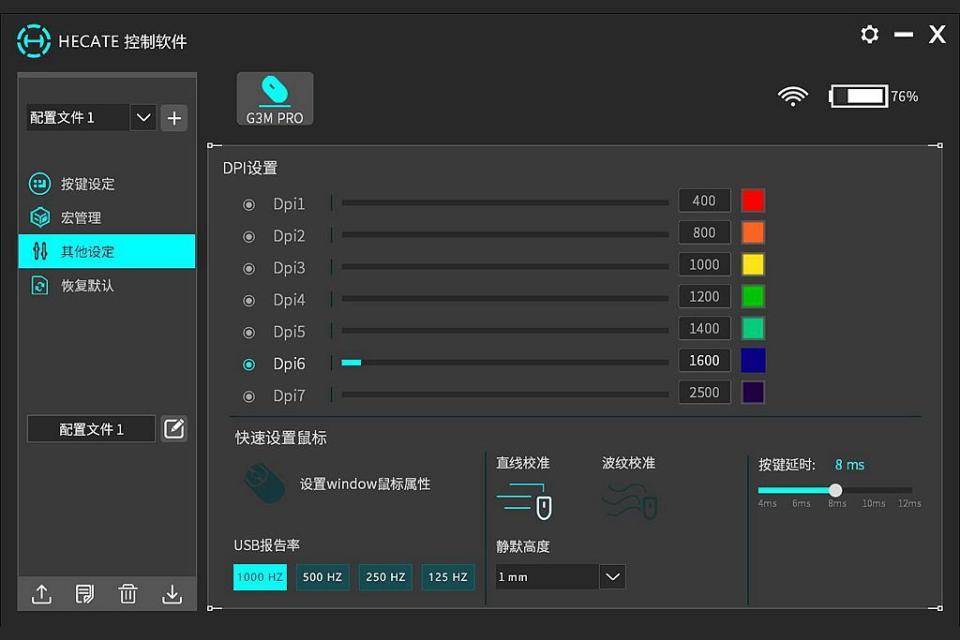Select the 其他设定 menu item

click(x=107, y=251)
